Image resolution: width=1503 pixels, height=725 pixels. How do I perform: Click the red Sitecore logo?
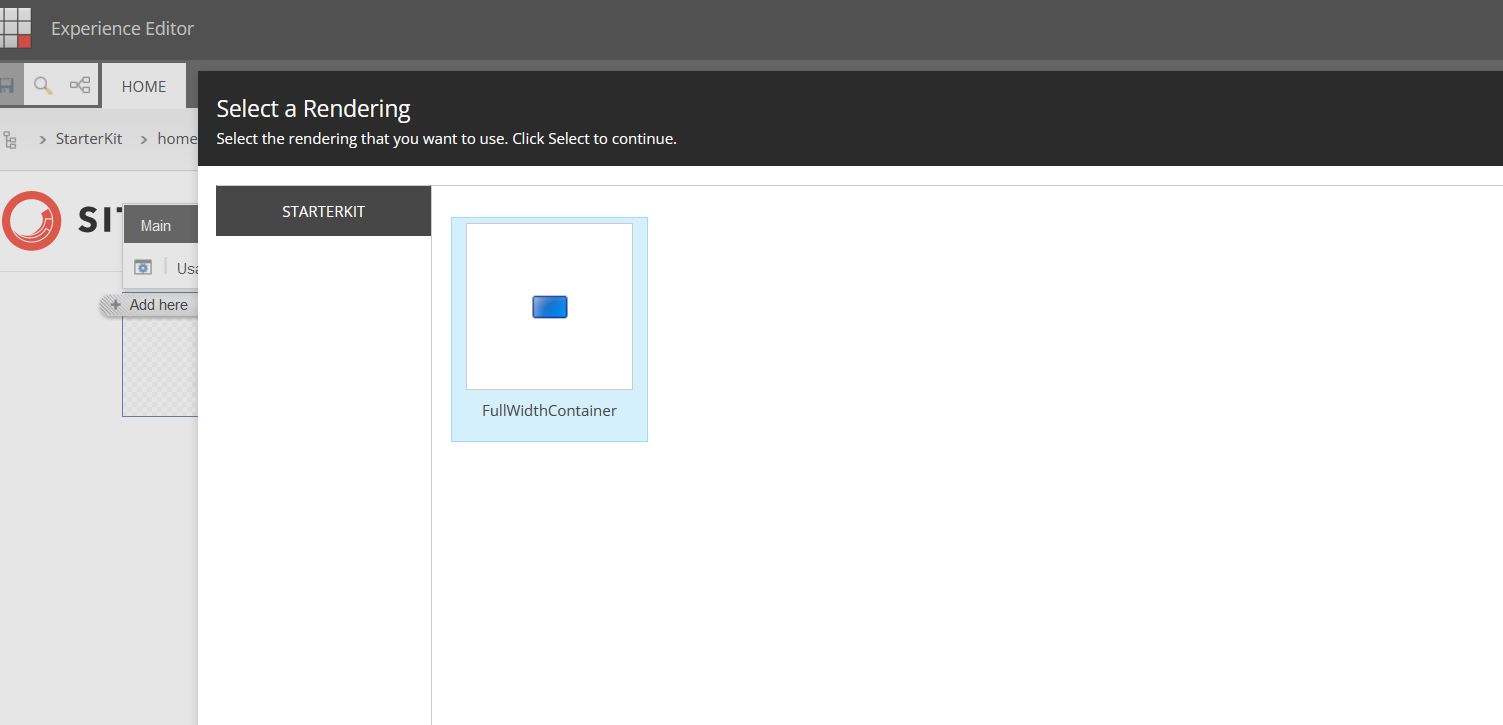(31, 220)
